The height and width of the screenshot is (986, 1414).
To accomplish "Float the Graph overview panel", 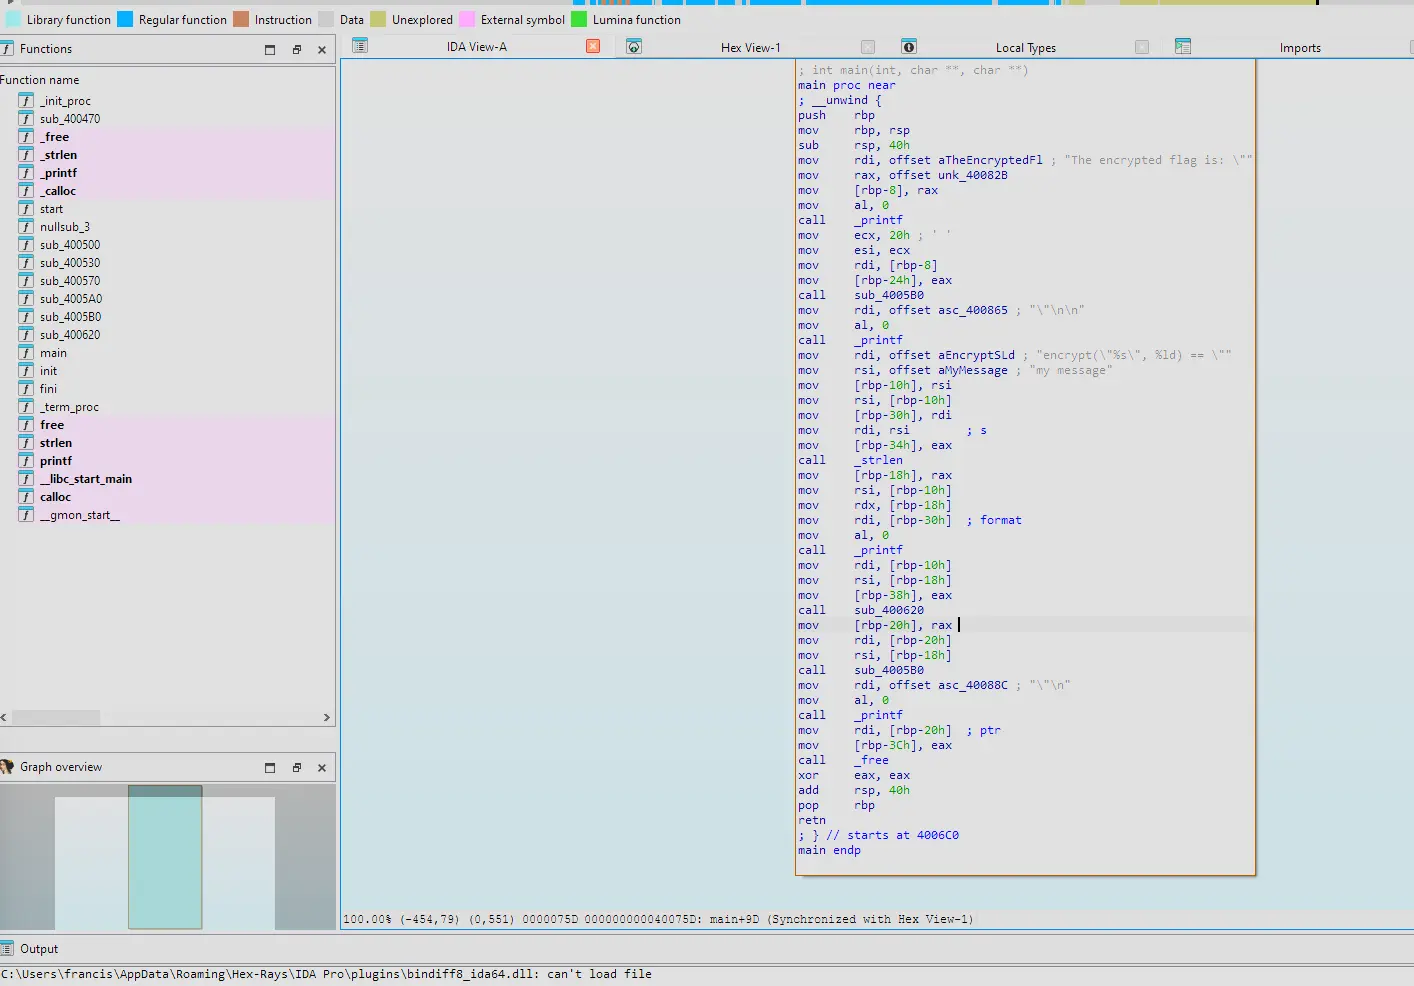I will (x=297, y=768).
